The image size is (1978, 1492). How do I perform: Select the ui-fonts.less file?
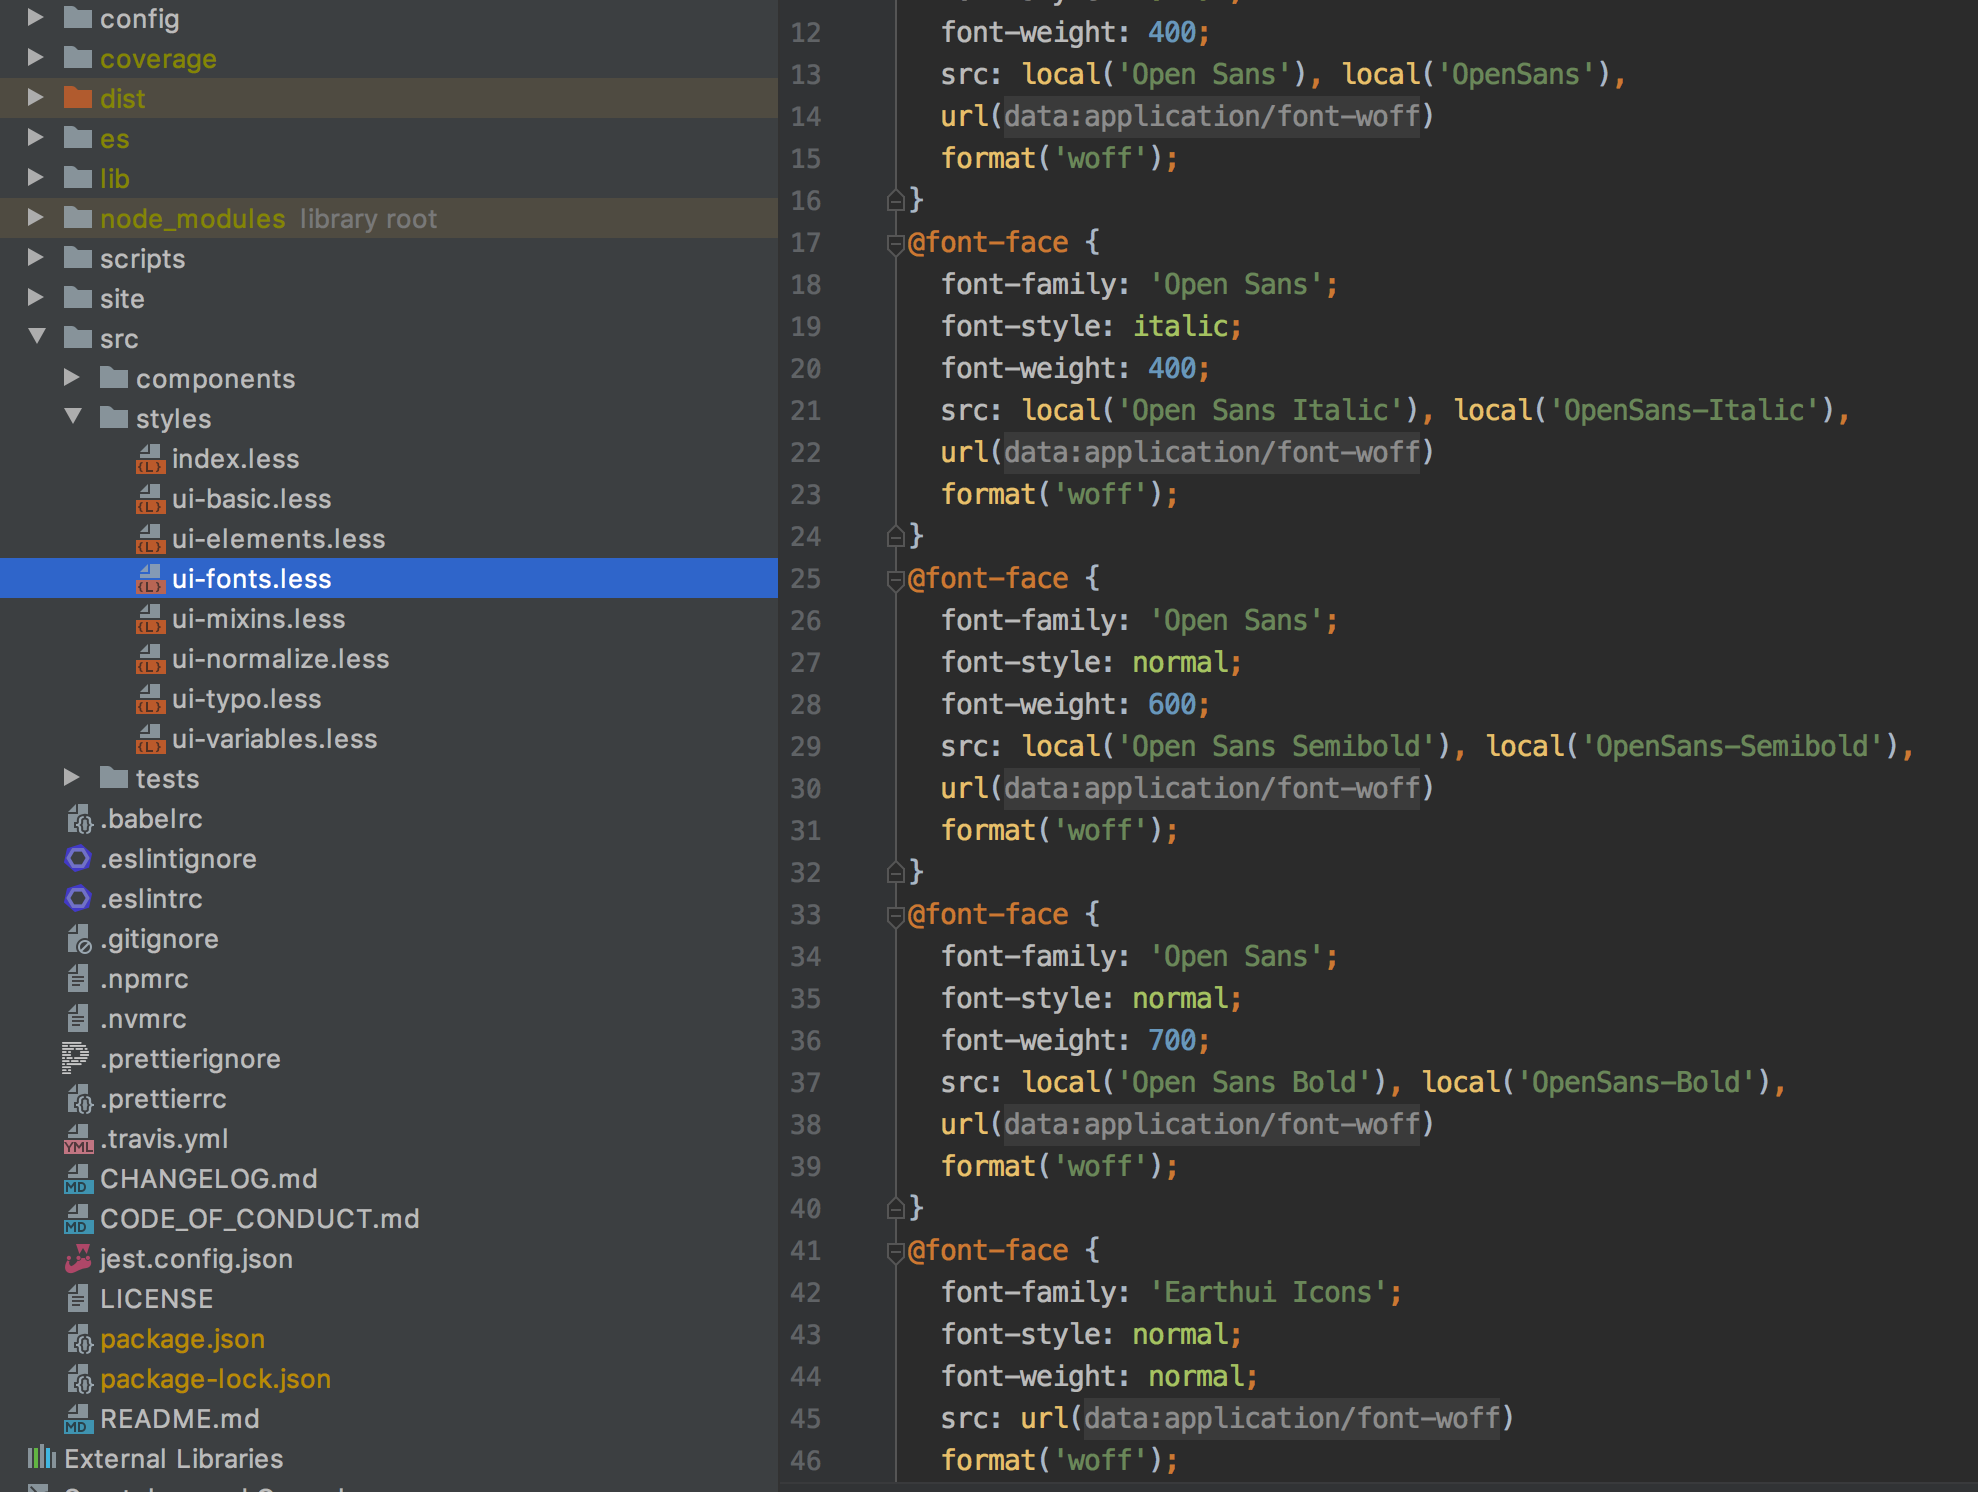(x=389, y=578)
